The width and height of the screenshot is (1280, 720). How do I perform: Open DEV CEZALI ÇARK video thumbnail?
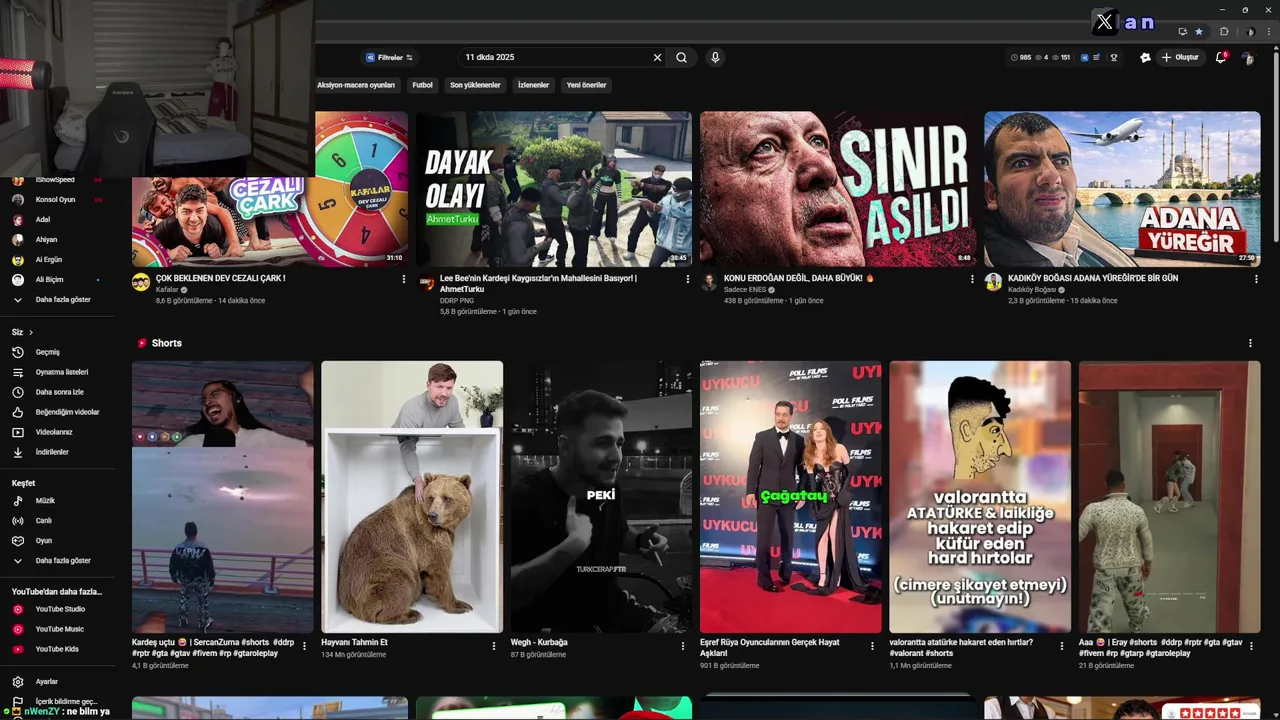pyautogui.click(x=270, y=189)
